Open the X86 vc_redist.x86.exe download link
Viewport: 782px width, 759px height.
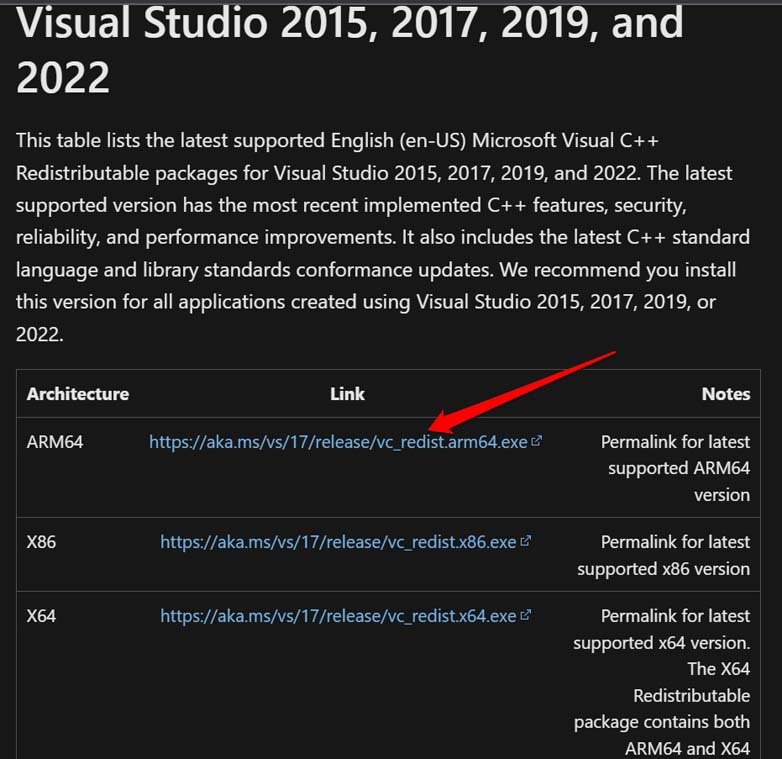[x=338, y=542]
